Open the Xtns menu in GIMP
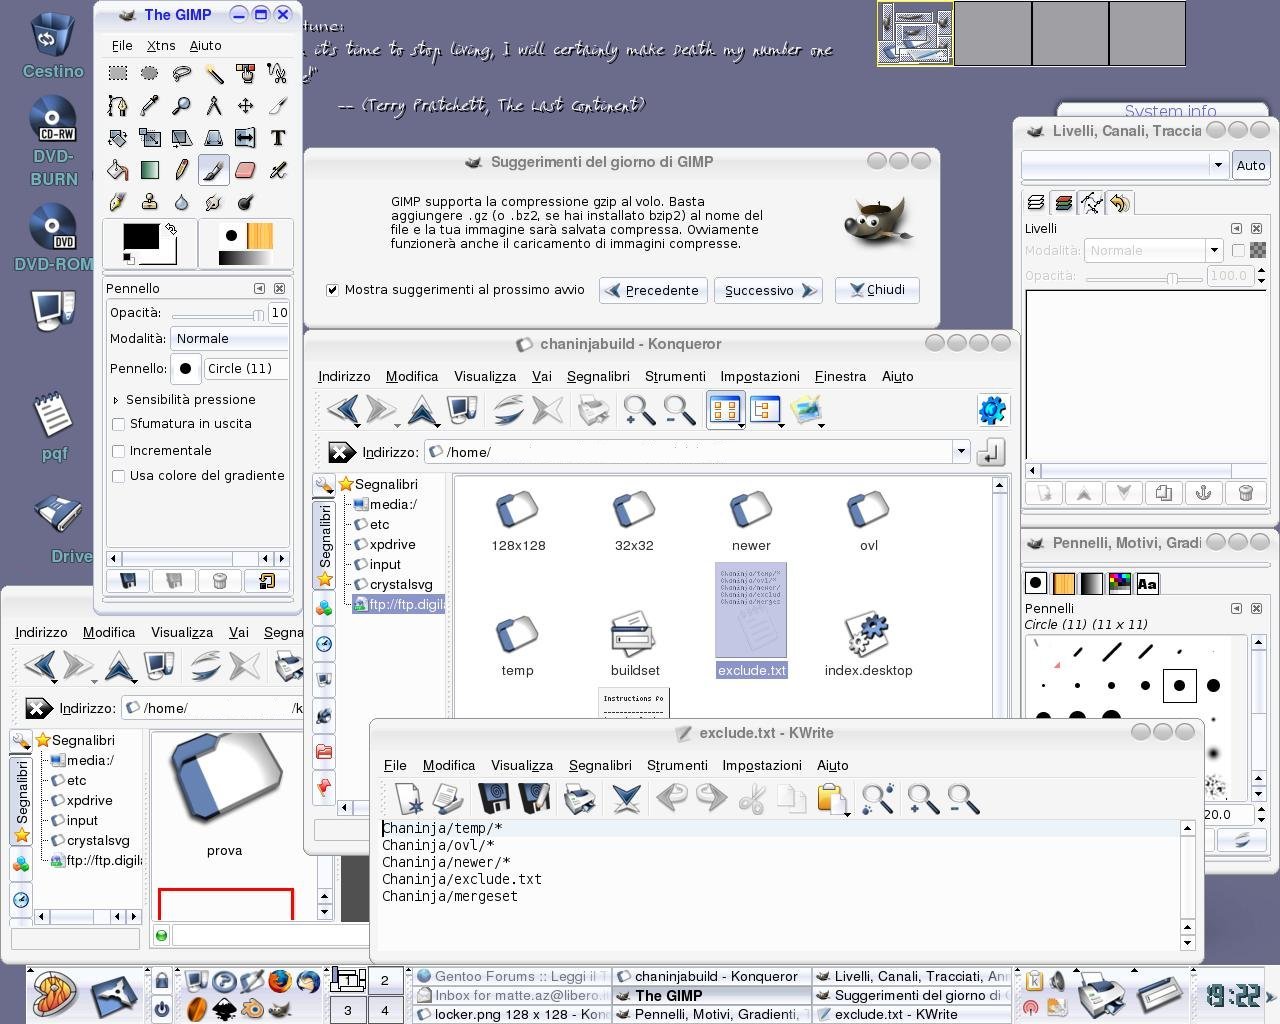The width and height of the screenshot is (1280, 1024). (x=161, y=46)
